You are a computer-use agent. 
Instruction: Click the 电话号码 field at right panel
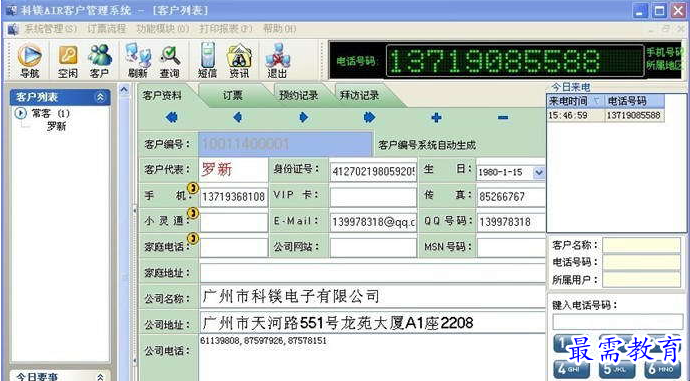click(x=641, y=262)
